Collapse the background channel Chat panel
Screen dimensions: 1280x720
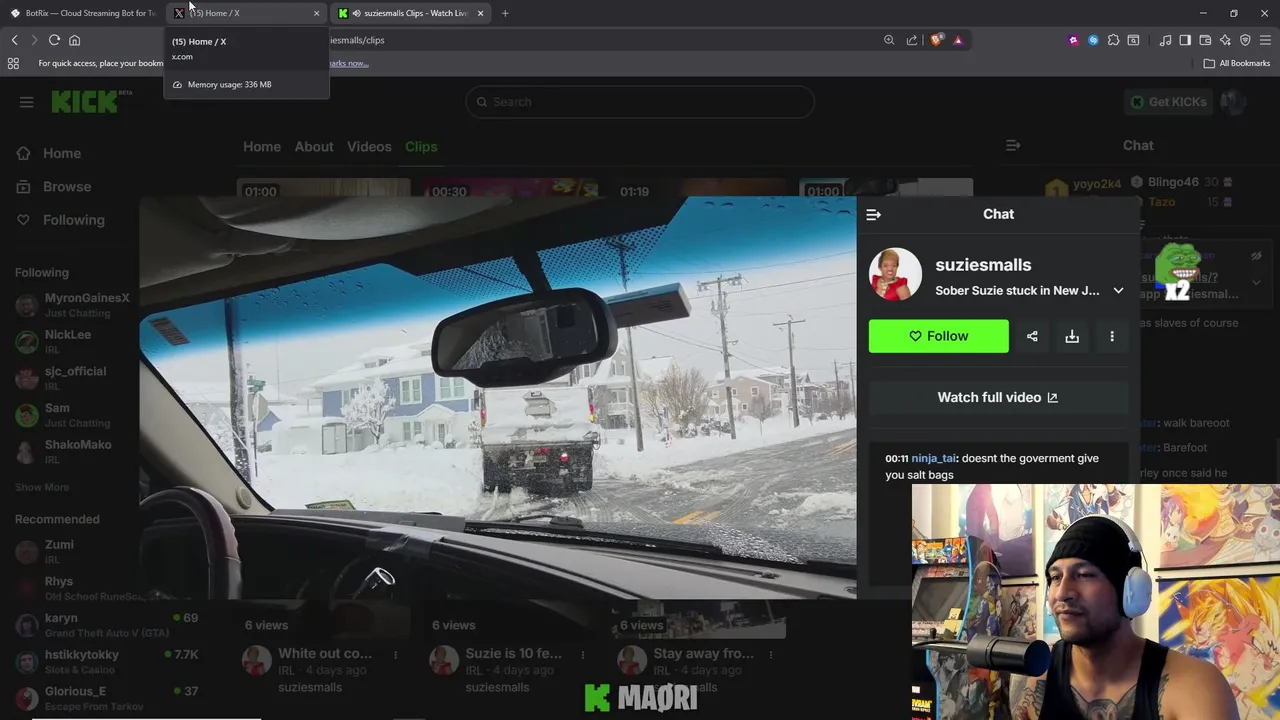pos(1013,145)
